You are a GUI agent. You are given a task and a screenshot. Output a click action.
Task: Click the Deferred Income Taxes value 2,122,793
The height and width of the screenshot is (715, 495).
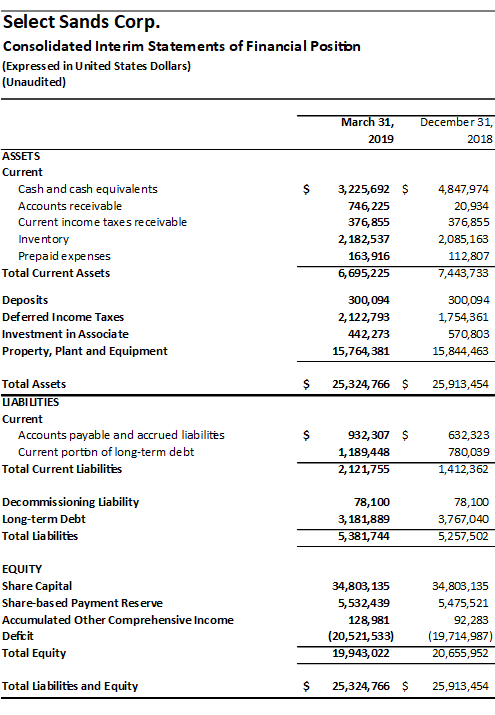coord(363,317)
